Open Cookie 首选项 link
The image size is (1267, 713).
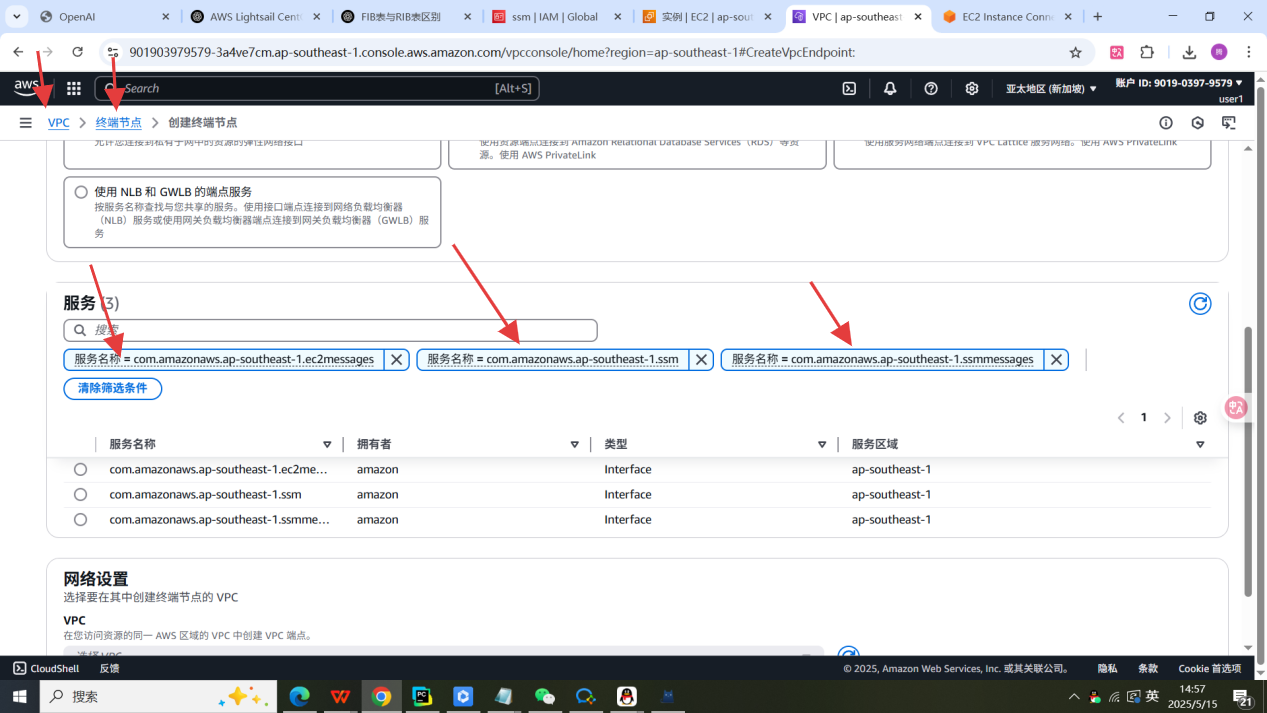click(x=1210, y=668)
